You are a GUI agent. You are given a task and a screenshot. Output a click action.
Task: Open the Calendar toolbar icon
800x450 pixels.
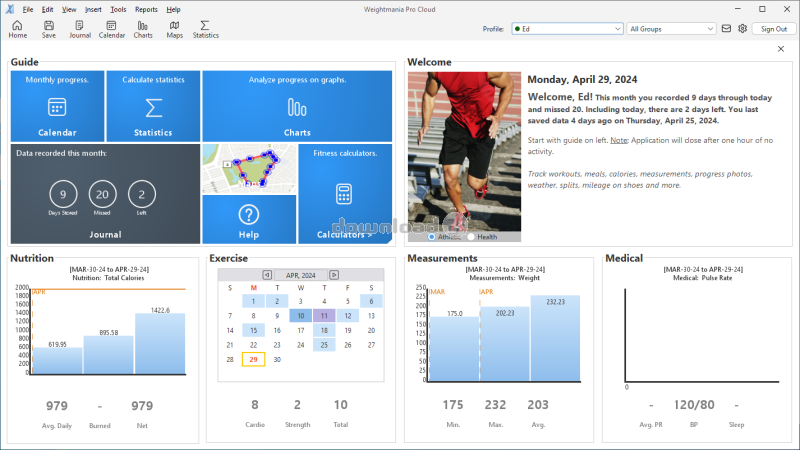point(111,29)
